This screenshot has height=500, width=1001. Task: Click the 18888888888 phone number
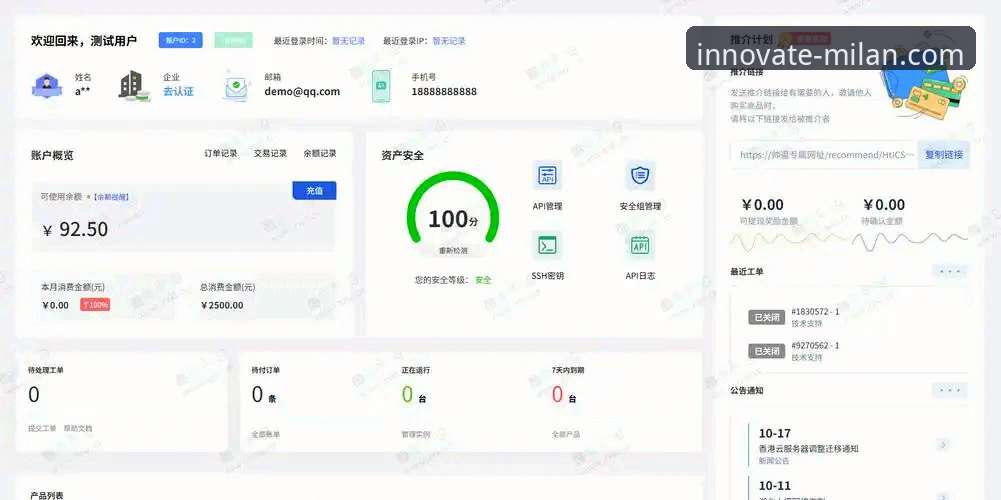[444, 91]
